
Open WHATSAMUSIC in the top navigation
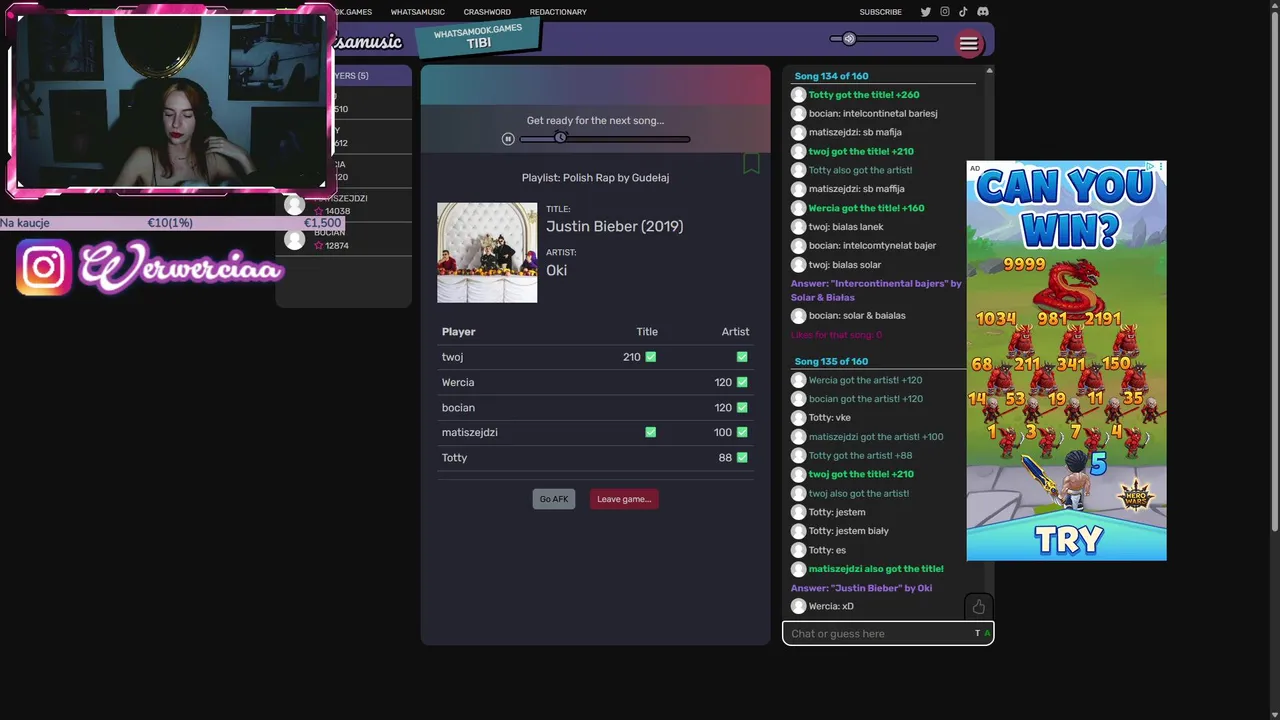pos(418,12)
